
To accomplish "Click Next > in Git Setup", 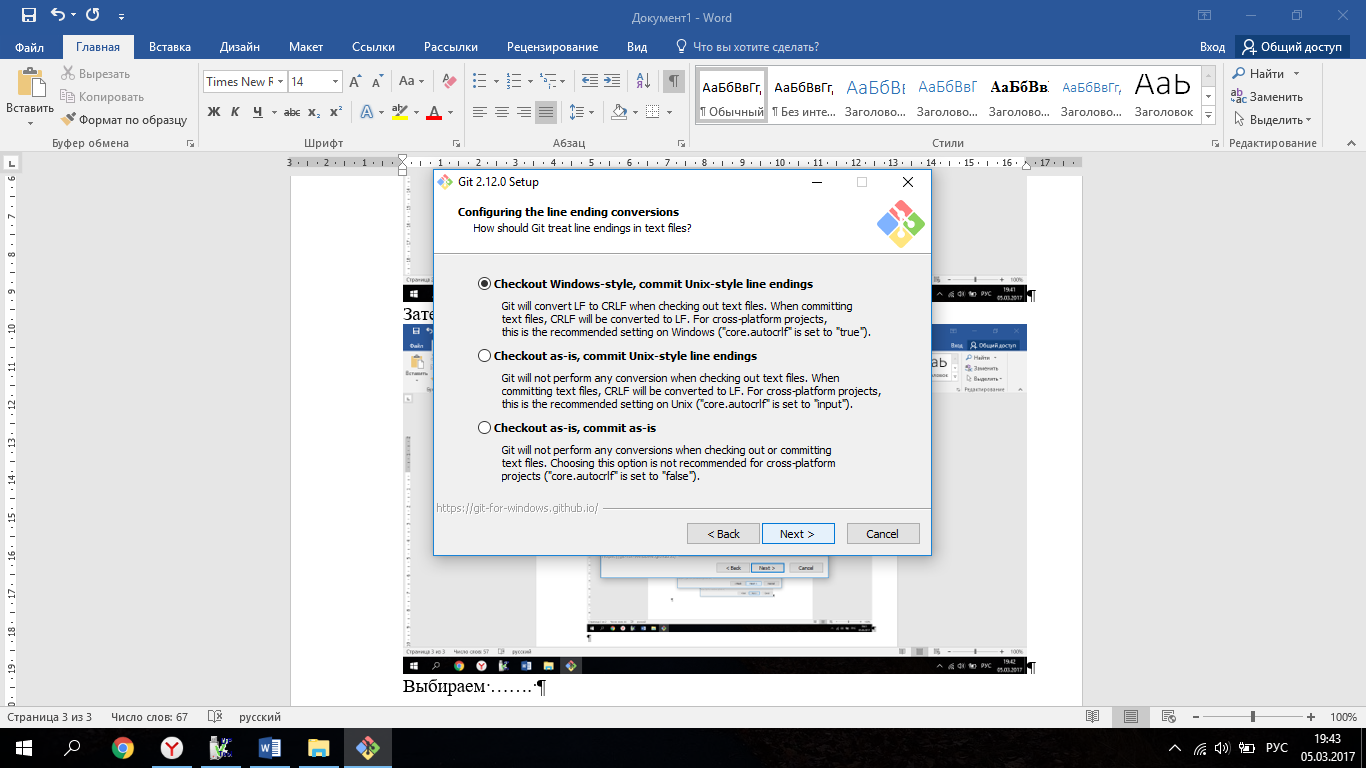I will 797,534.
